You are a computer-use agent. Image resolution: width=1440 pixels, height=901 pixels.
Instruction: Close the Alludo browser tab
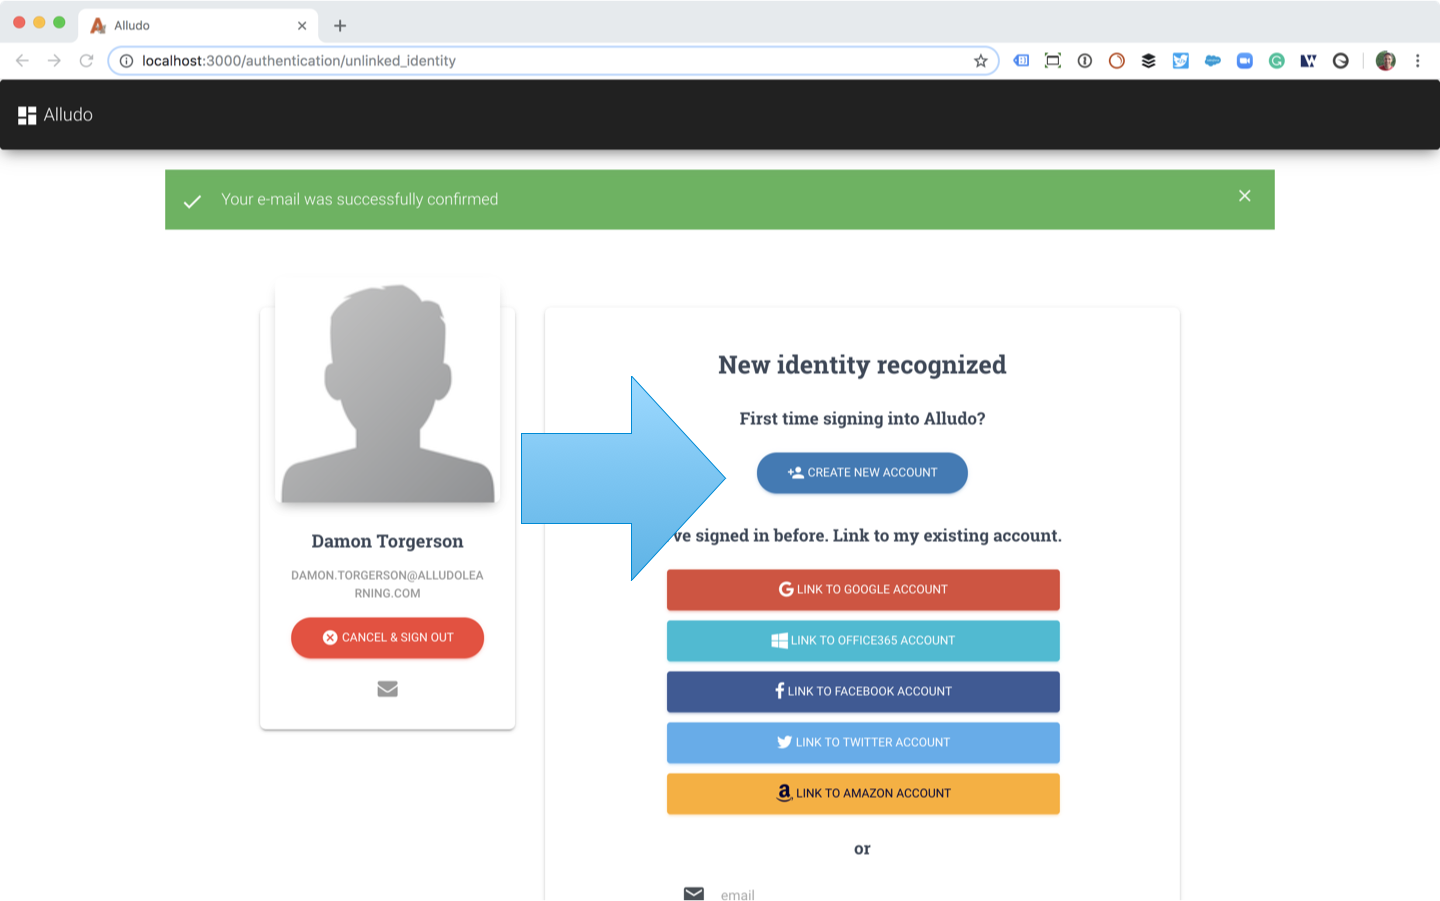pyautogui.click(x=302, y=26)
